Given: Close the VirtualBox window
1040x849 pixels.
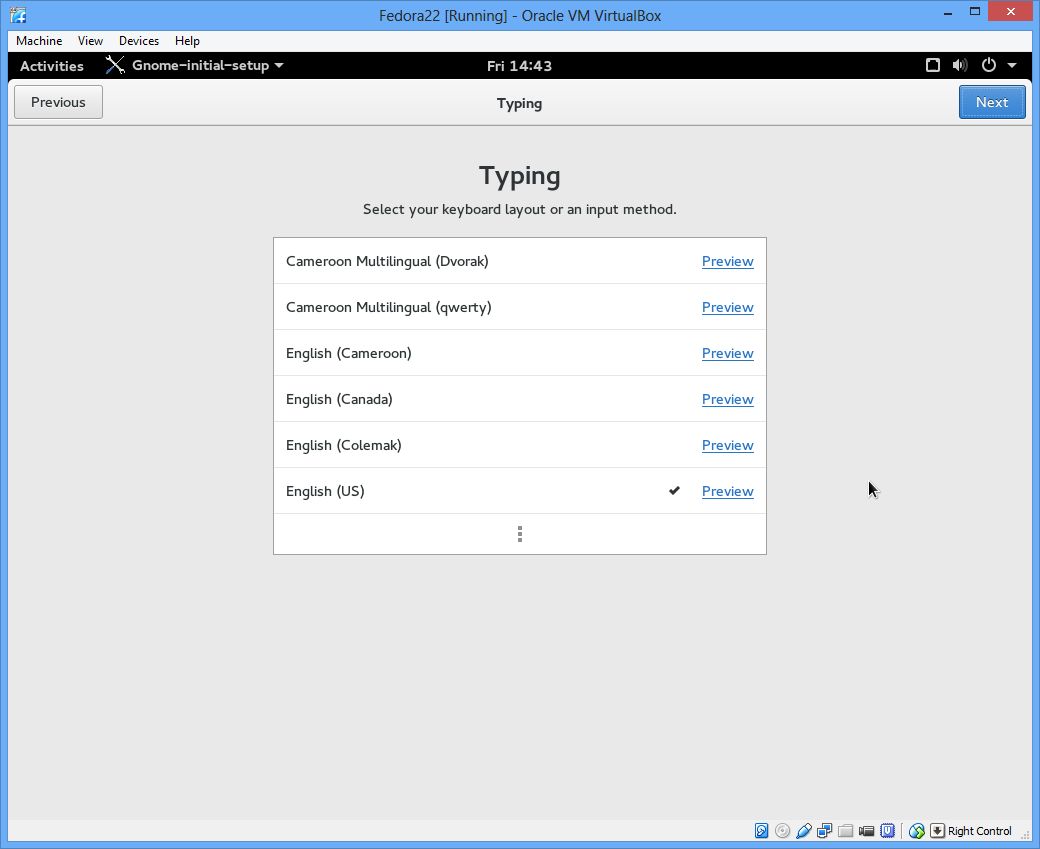Looking at the screenshot, I should tap(1011, 11).
